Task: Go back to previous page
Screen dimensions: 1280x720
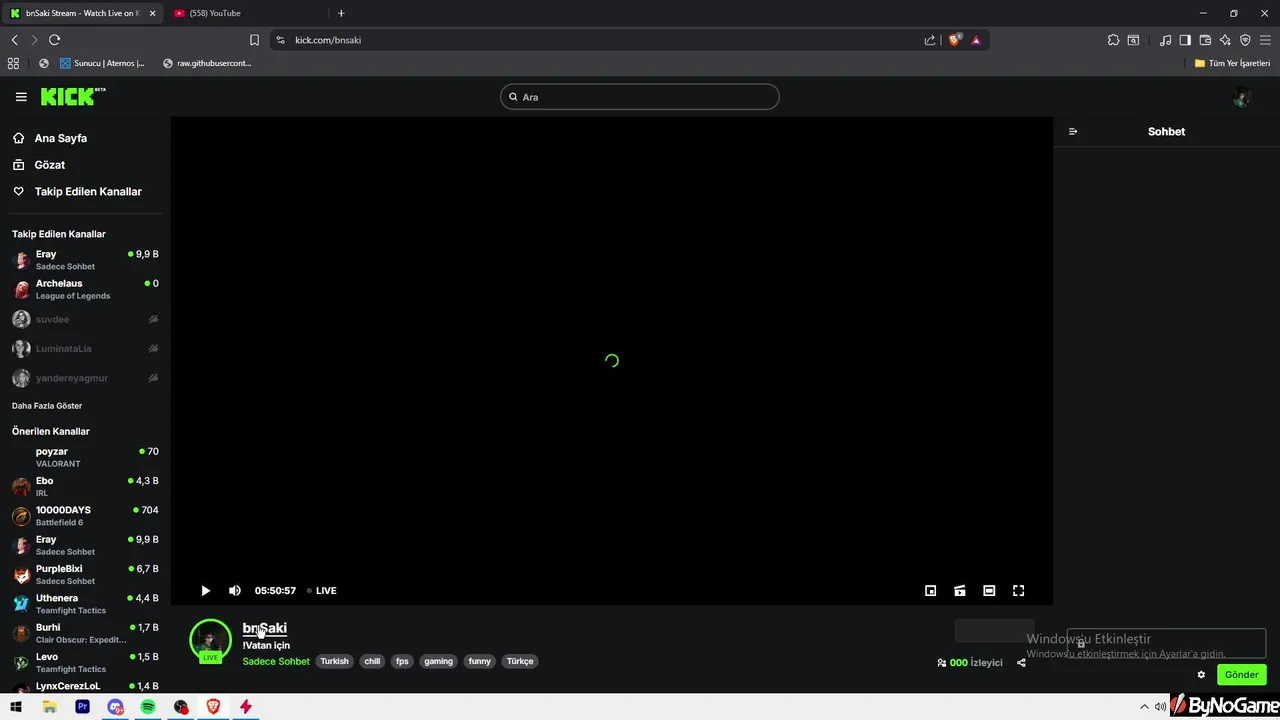Action: coord(14,40)
